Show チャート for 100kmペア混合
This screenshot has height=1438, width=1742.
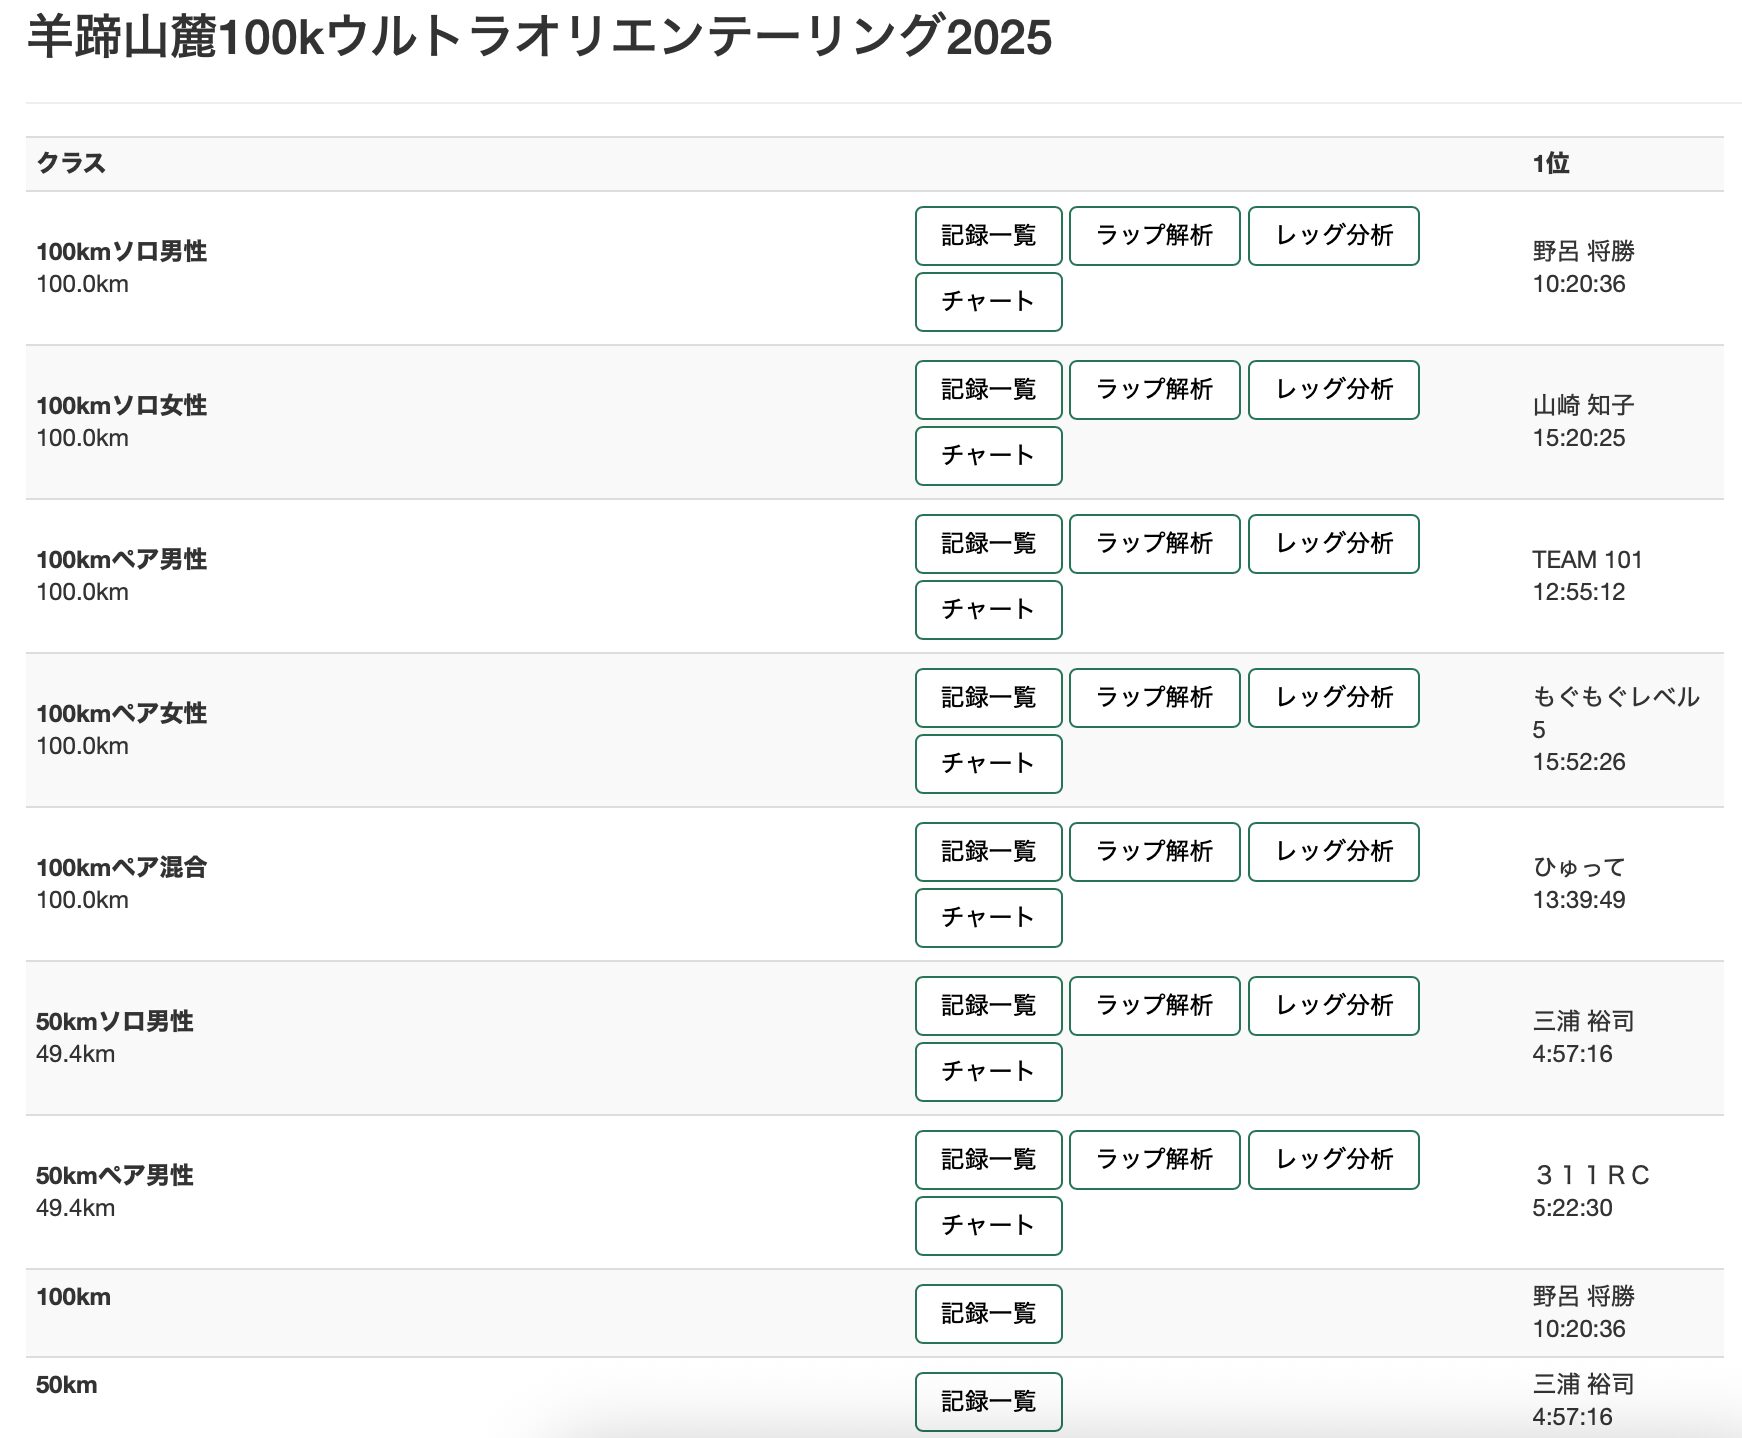(x=988, y=918)
